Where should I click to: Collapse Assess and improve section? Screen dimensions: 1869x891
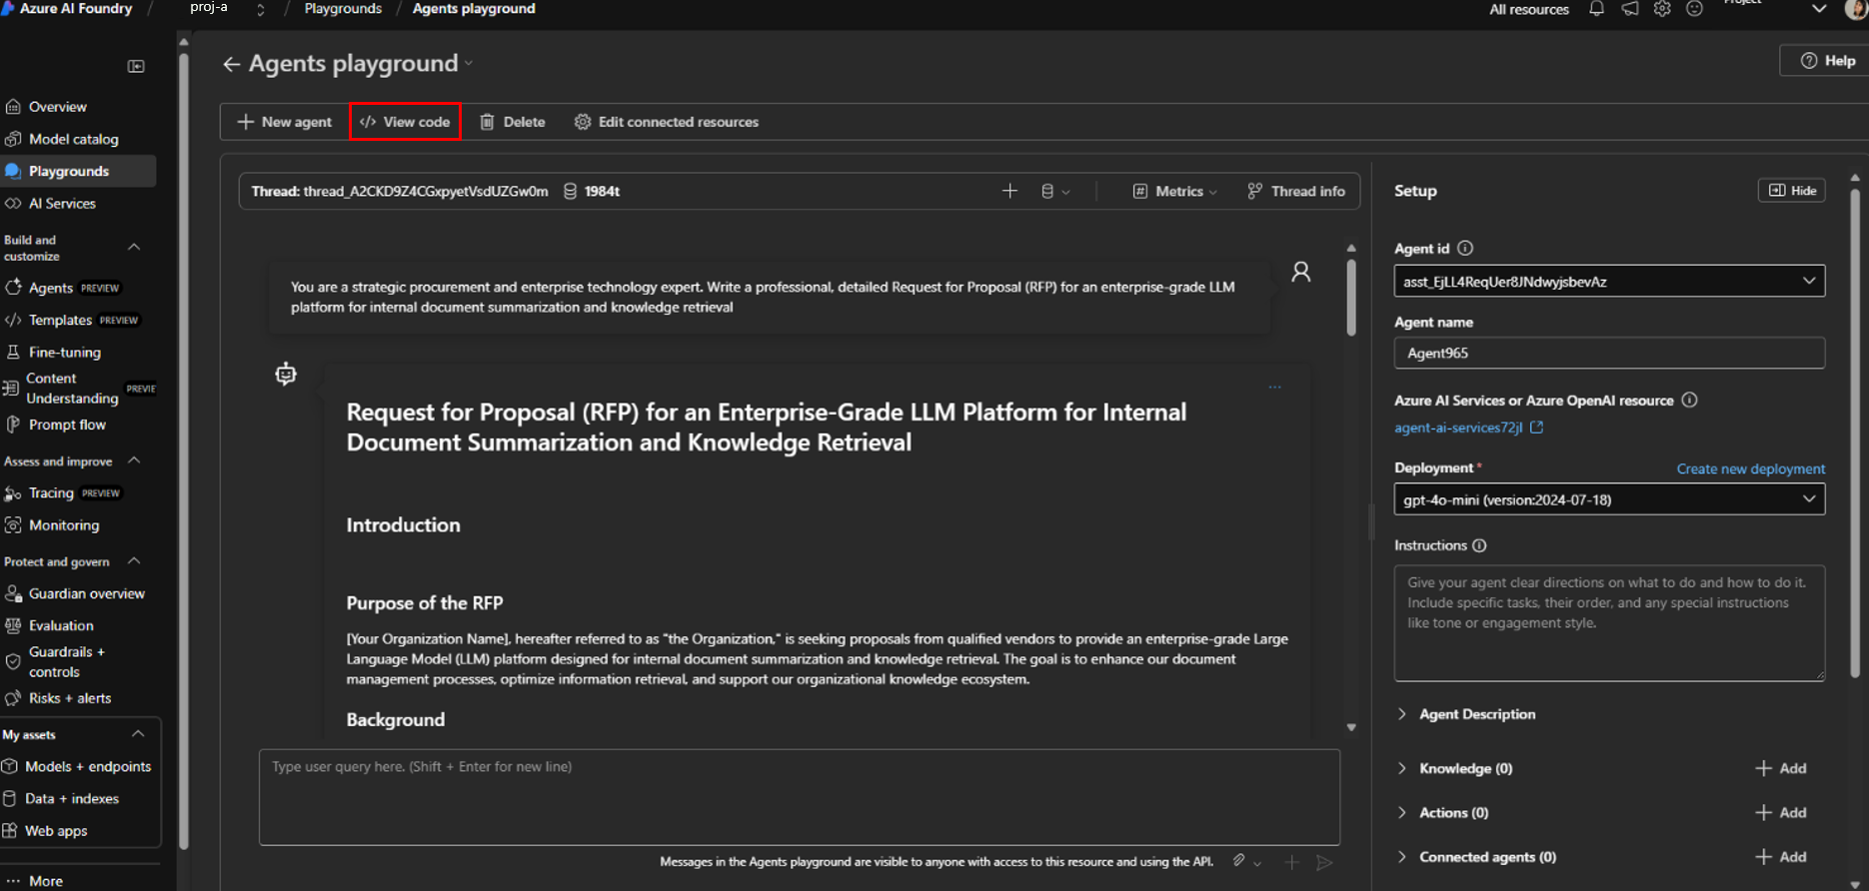click(134, 461)
